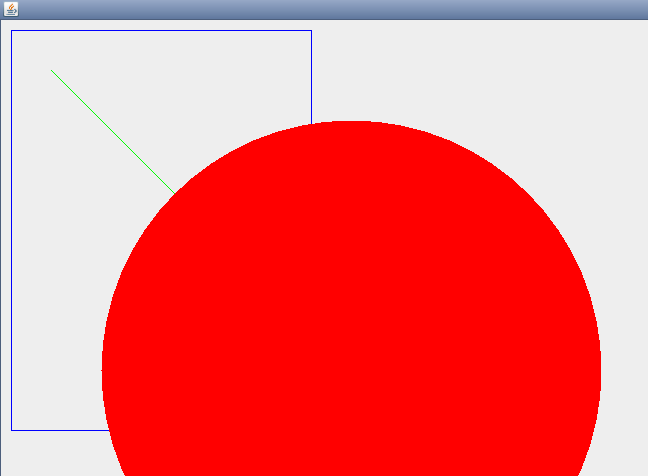This screenshot has width=648, height=476.
Task: Click the top border of the blue rectangle
Action: pyautogui.click(x=160, y=31)
